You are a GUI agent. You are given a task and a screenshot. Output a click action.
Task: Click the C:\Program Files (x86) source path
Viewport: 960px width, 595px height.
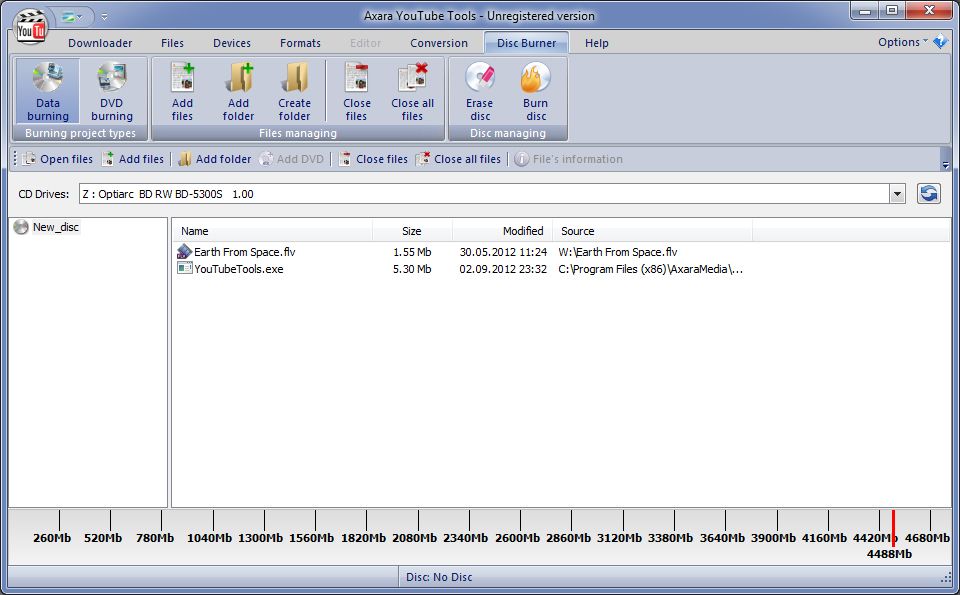click(651, 269)
